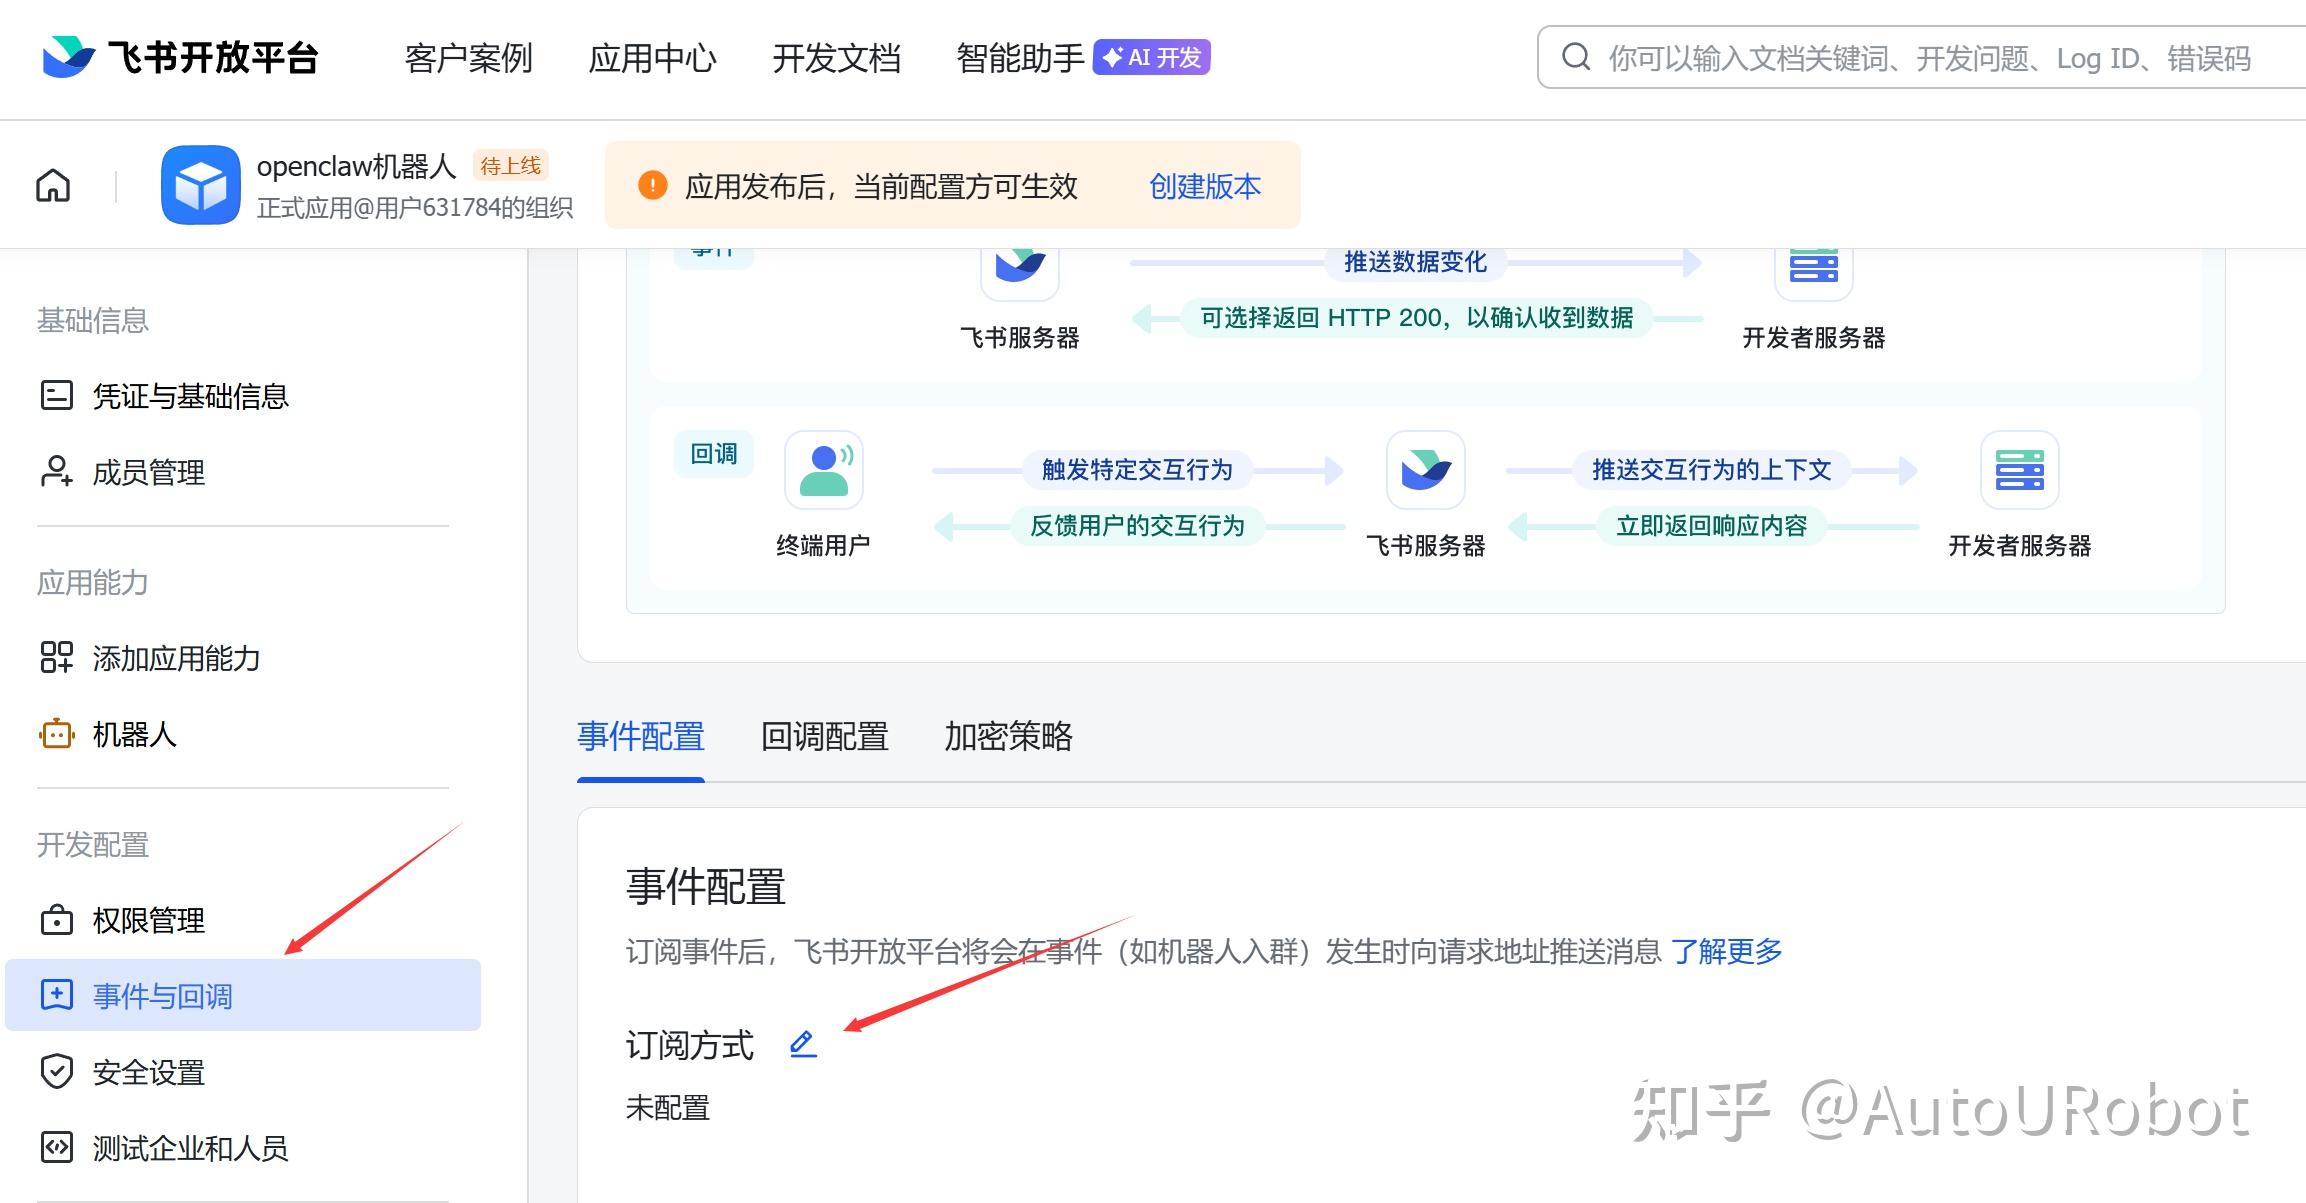
Task: Open 安全设置 in sidebar
Action: point(148,1072)
